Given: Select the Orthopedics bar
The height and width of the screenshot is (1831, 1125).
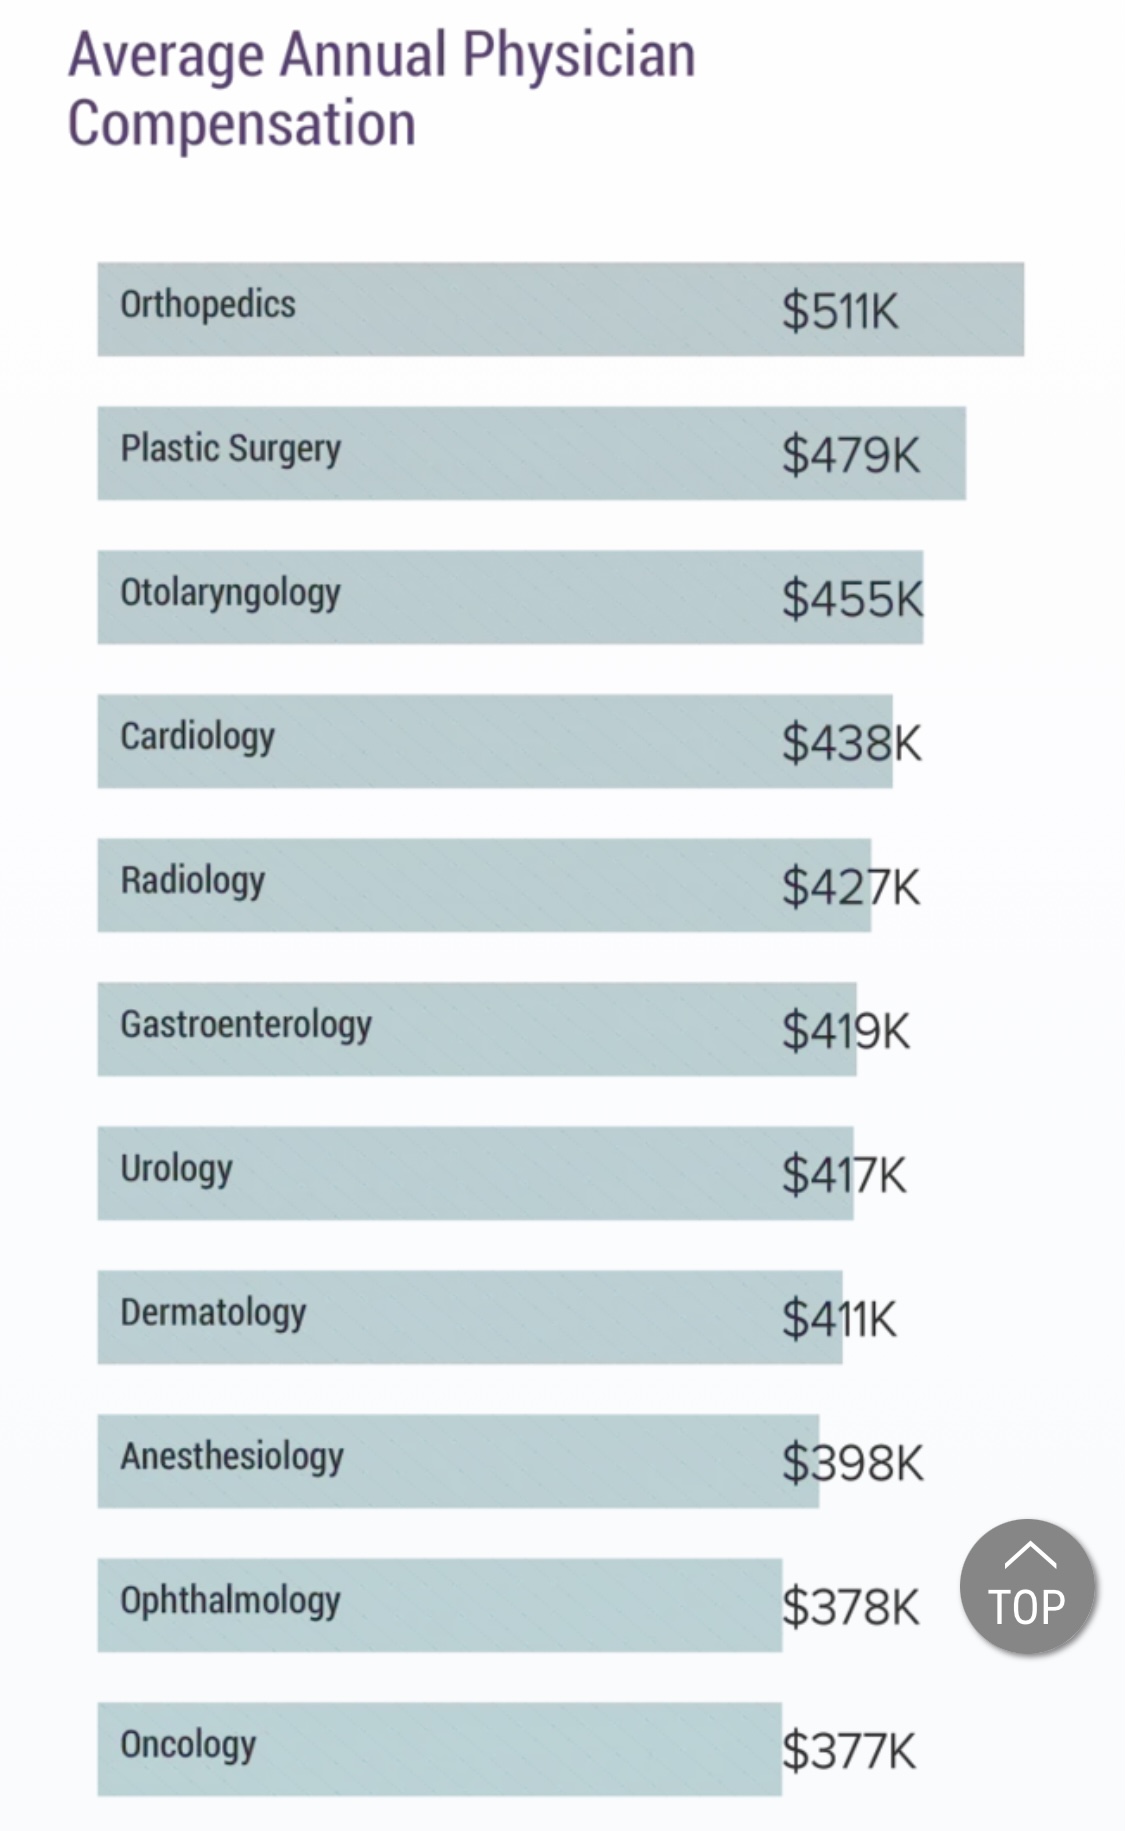Looking at the screenshot, I should click(x=560, y=309).
